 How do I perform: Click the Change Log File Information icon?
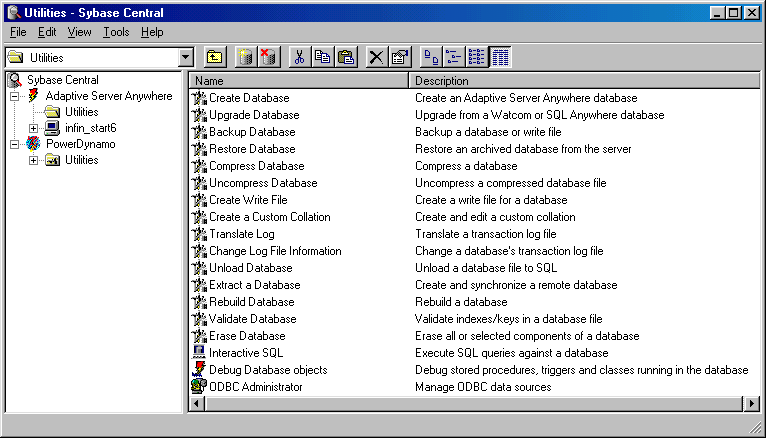click(199, 251)
